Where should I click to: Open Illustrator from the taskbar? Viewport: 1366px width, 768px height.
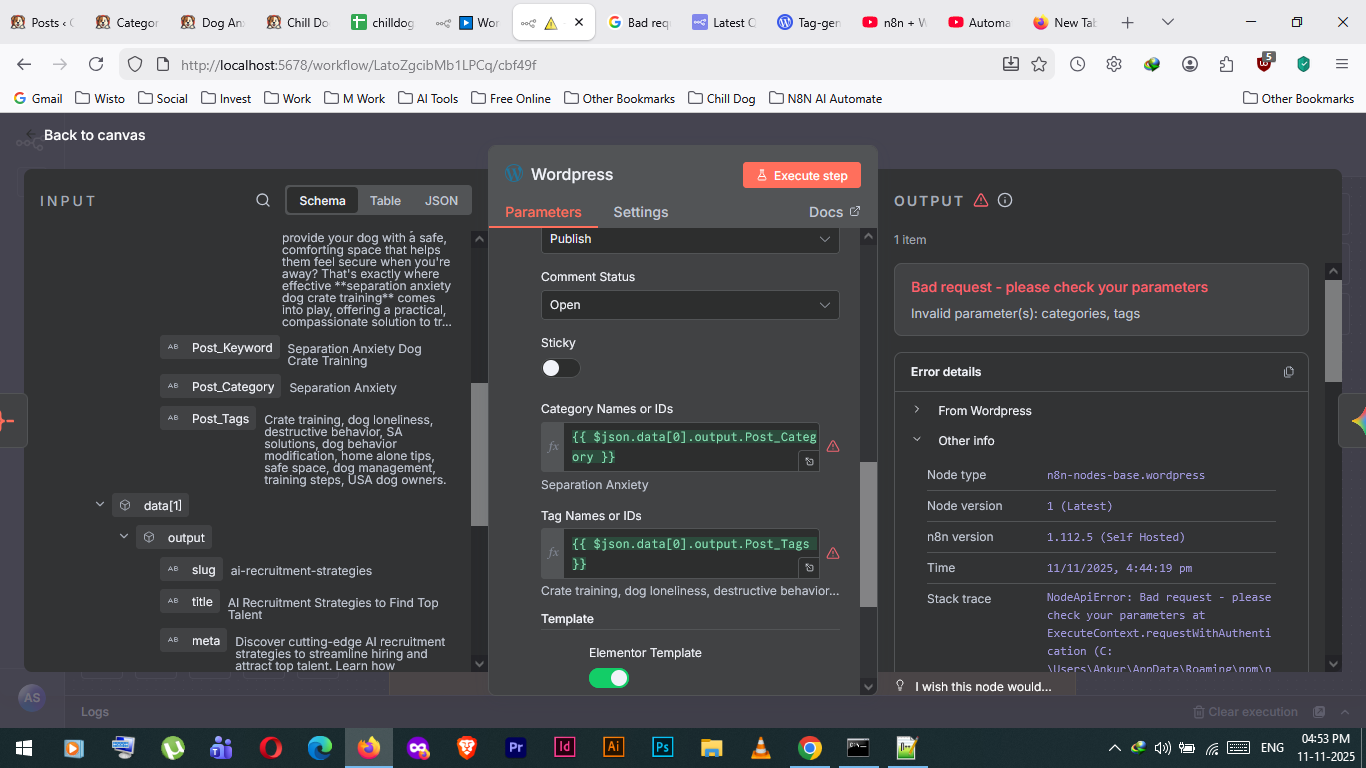614,747
